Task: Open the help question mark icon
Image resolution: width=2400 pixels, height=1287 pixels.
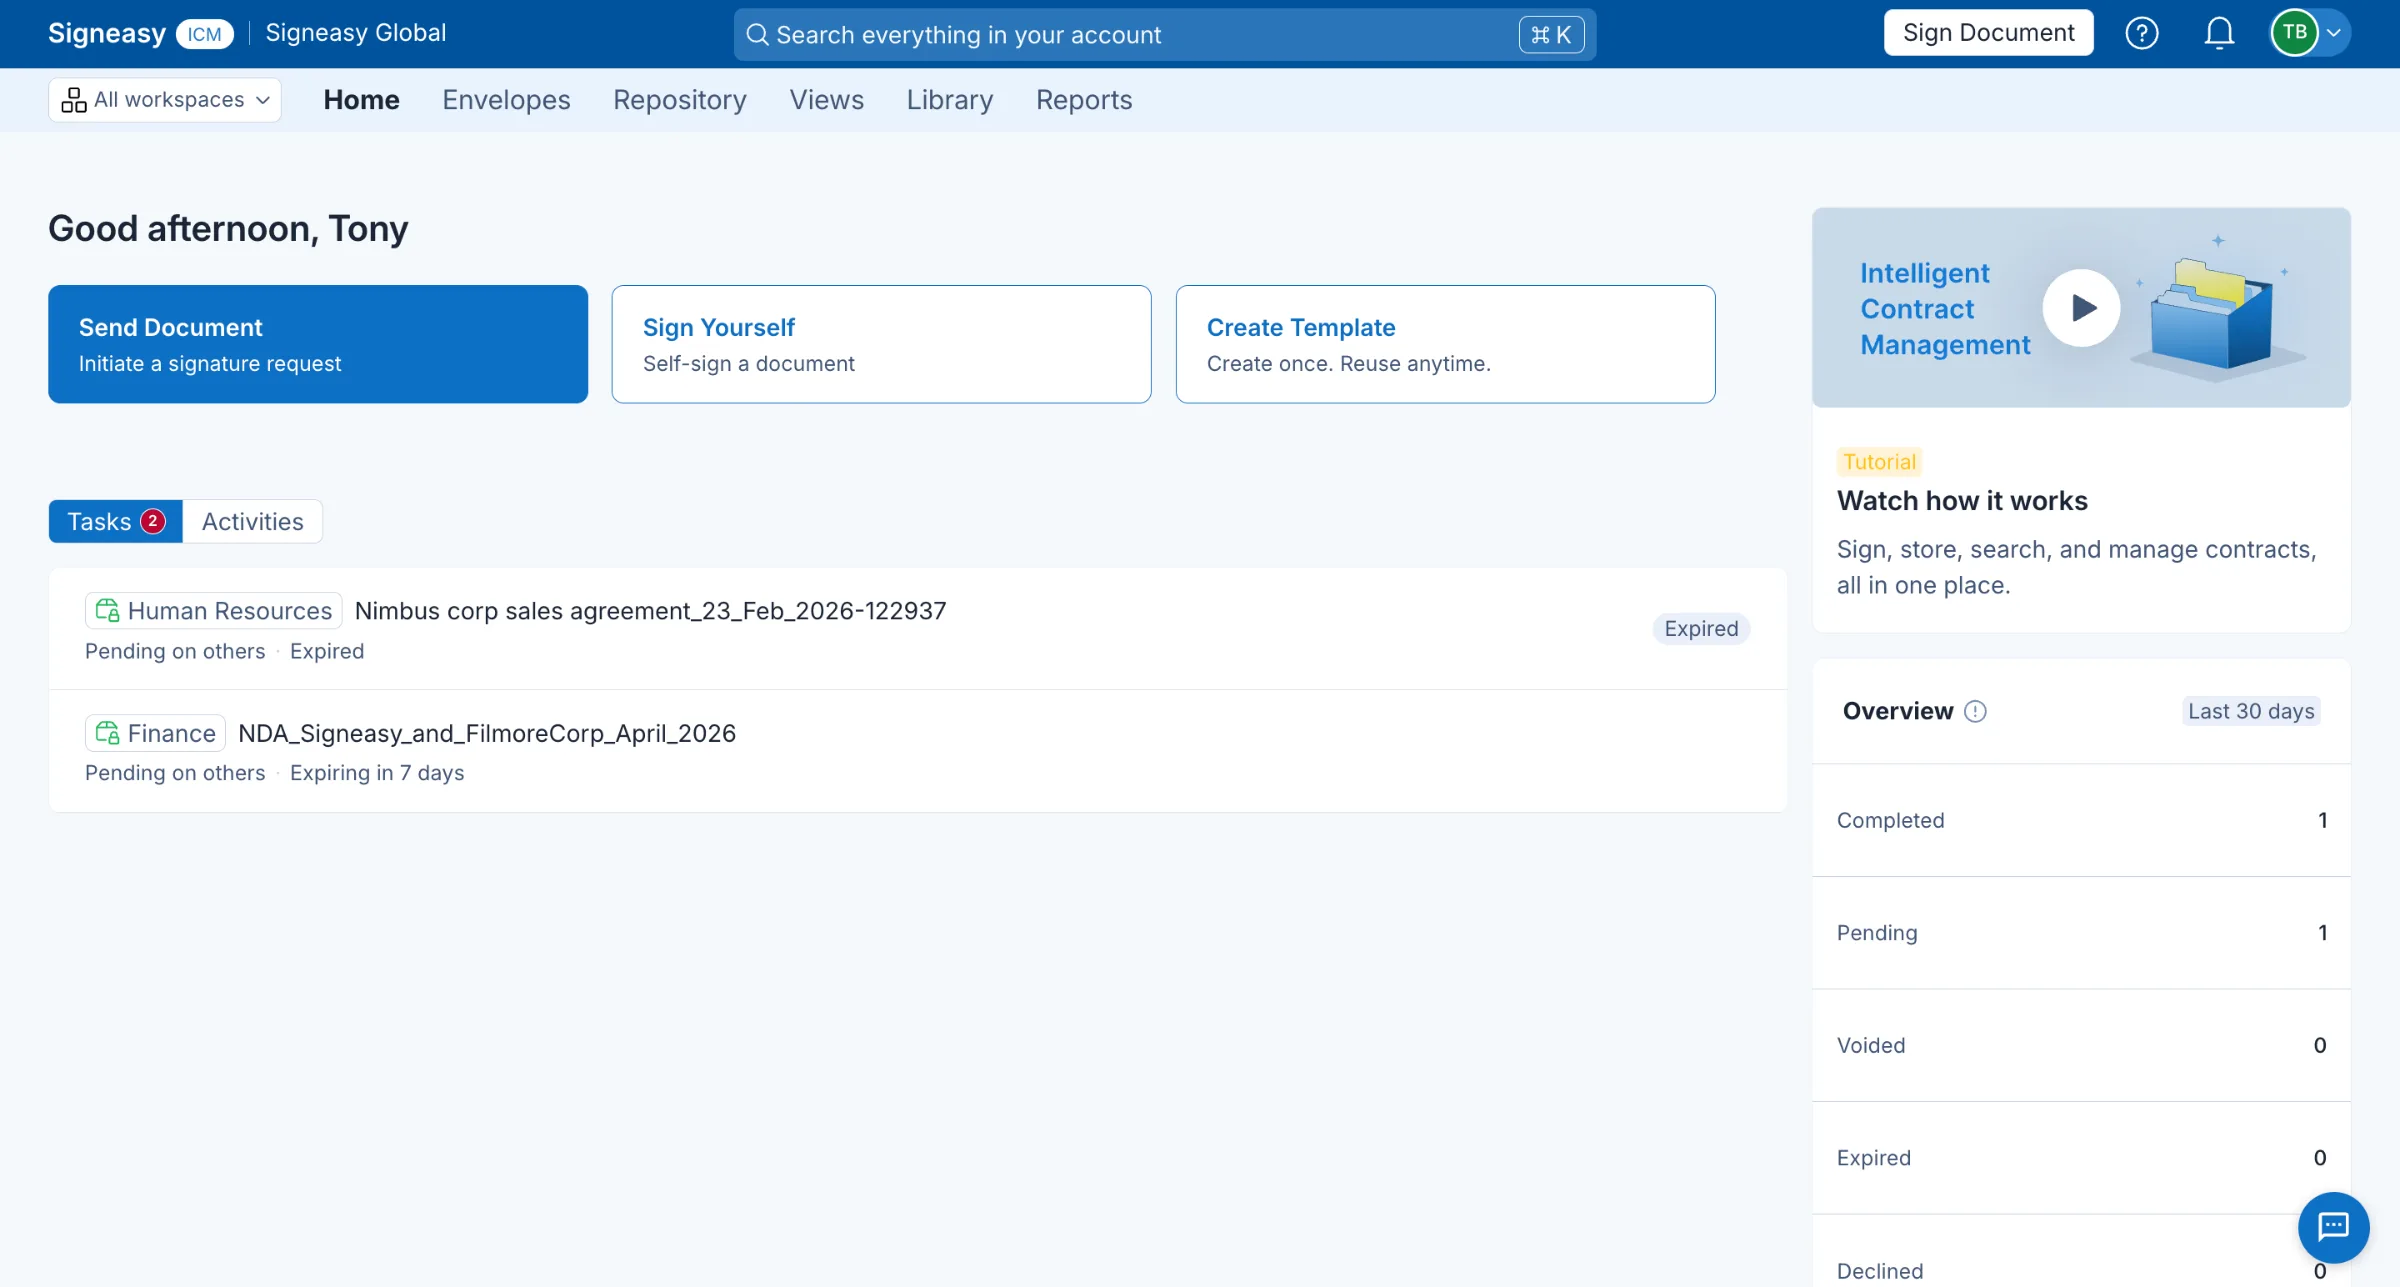Action: 2141,33
